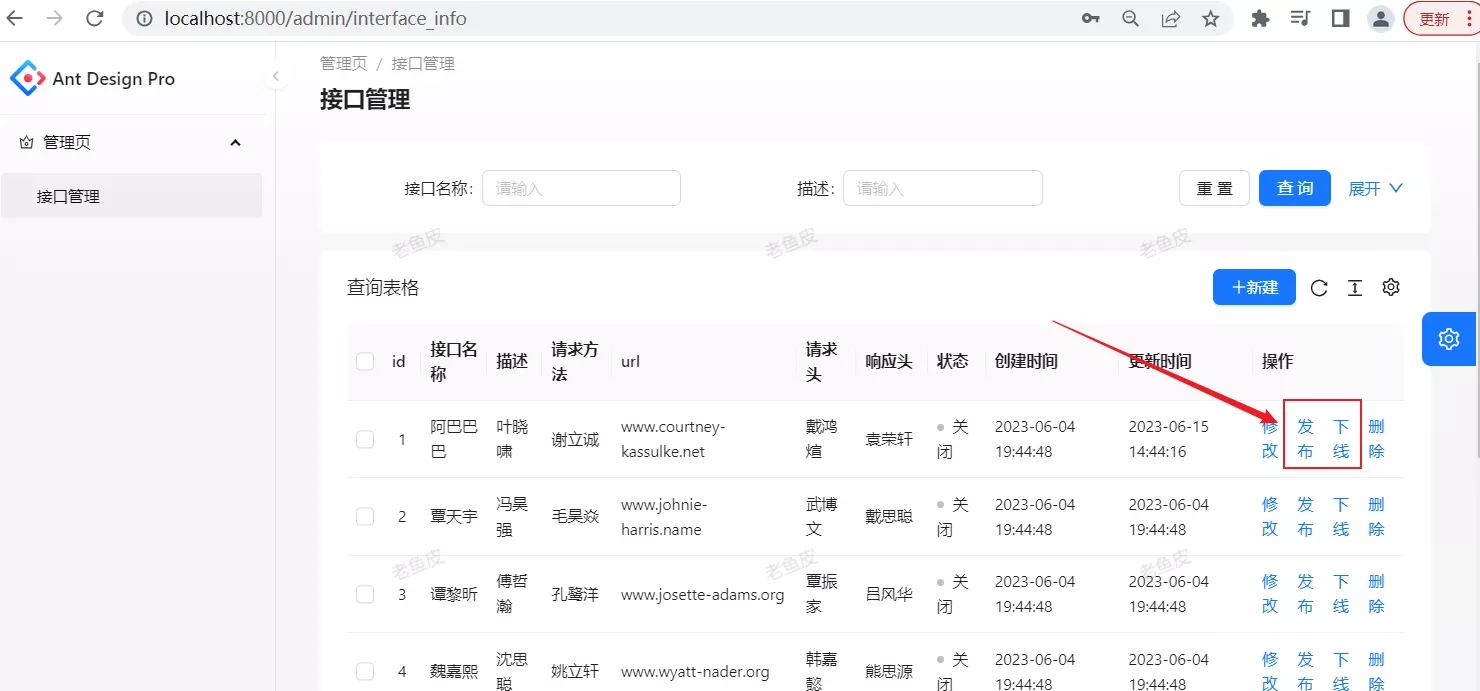The image size is (1480, 691).
Task: Select 接口管理 in the sidebar
Action: [x=131, y=196]
